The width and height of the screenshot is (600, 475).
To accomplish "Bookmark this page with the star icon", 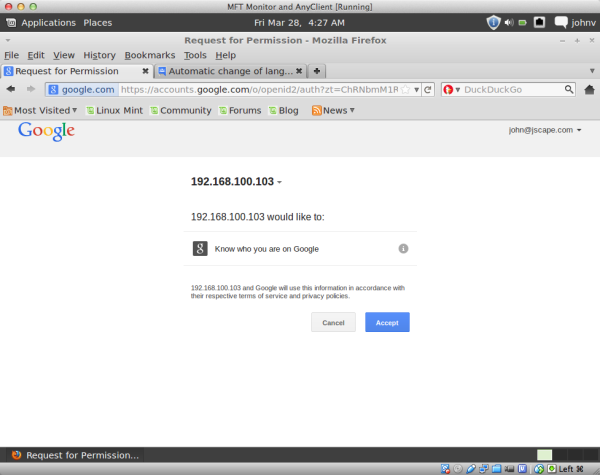I will pos(406,90).
